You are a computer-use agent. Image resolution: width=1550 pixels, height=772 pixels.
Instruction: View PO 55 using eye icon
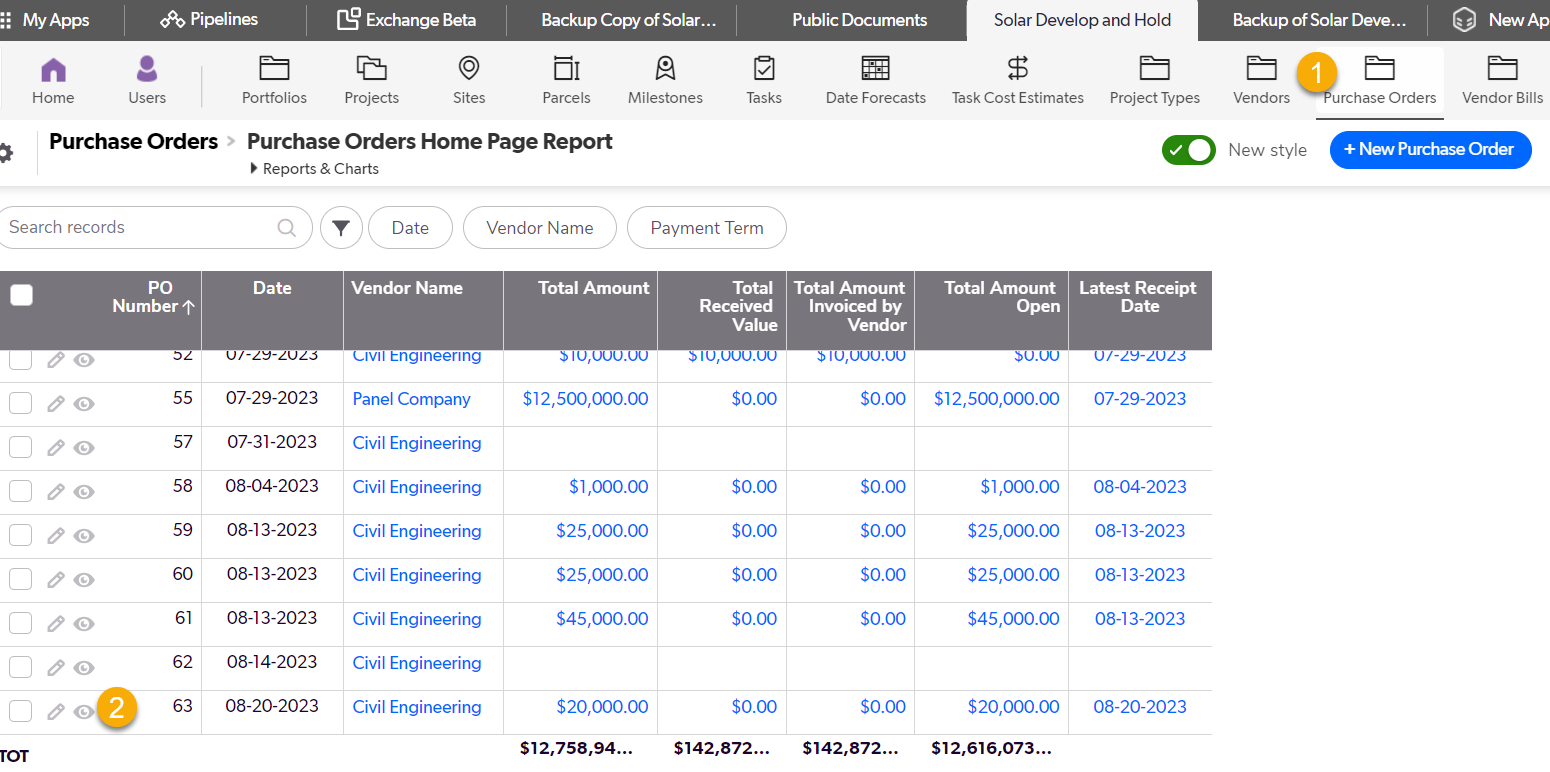[85, 403]
